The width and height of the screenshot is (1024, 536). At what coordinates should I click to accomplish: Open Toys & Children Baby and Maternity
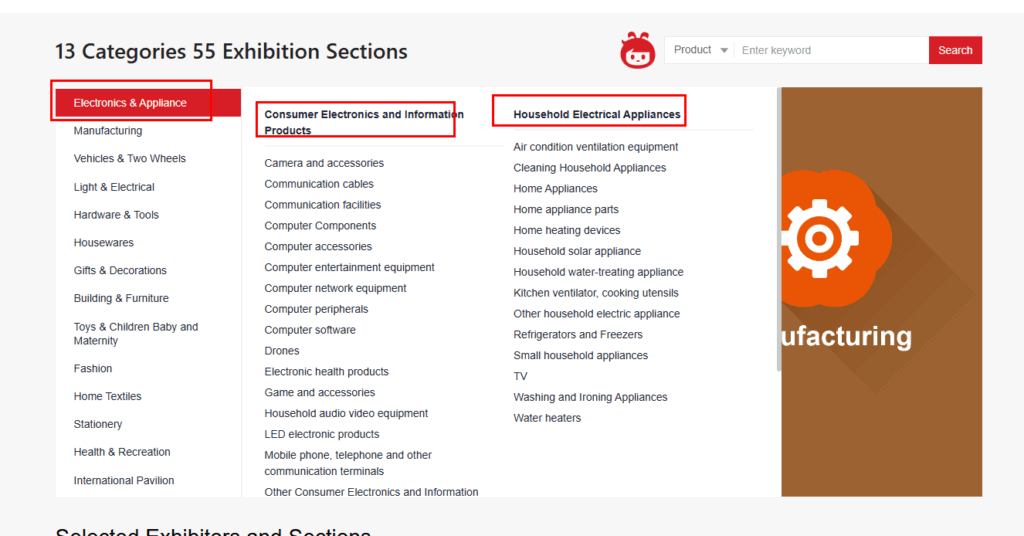(x=136, y=334)
